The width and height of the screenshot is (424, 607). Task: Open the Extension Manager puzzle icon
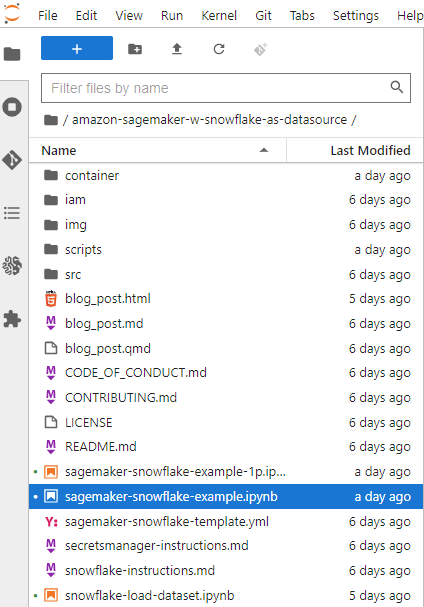tap(12, 319)
